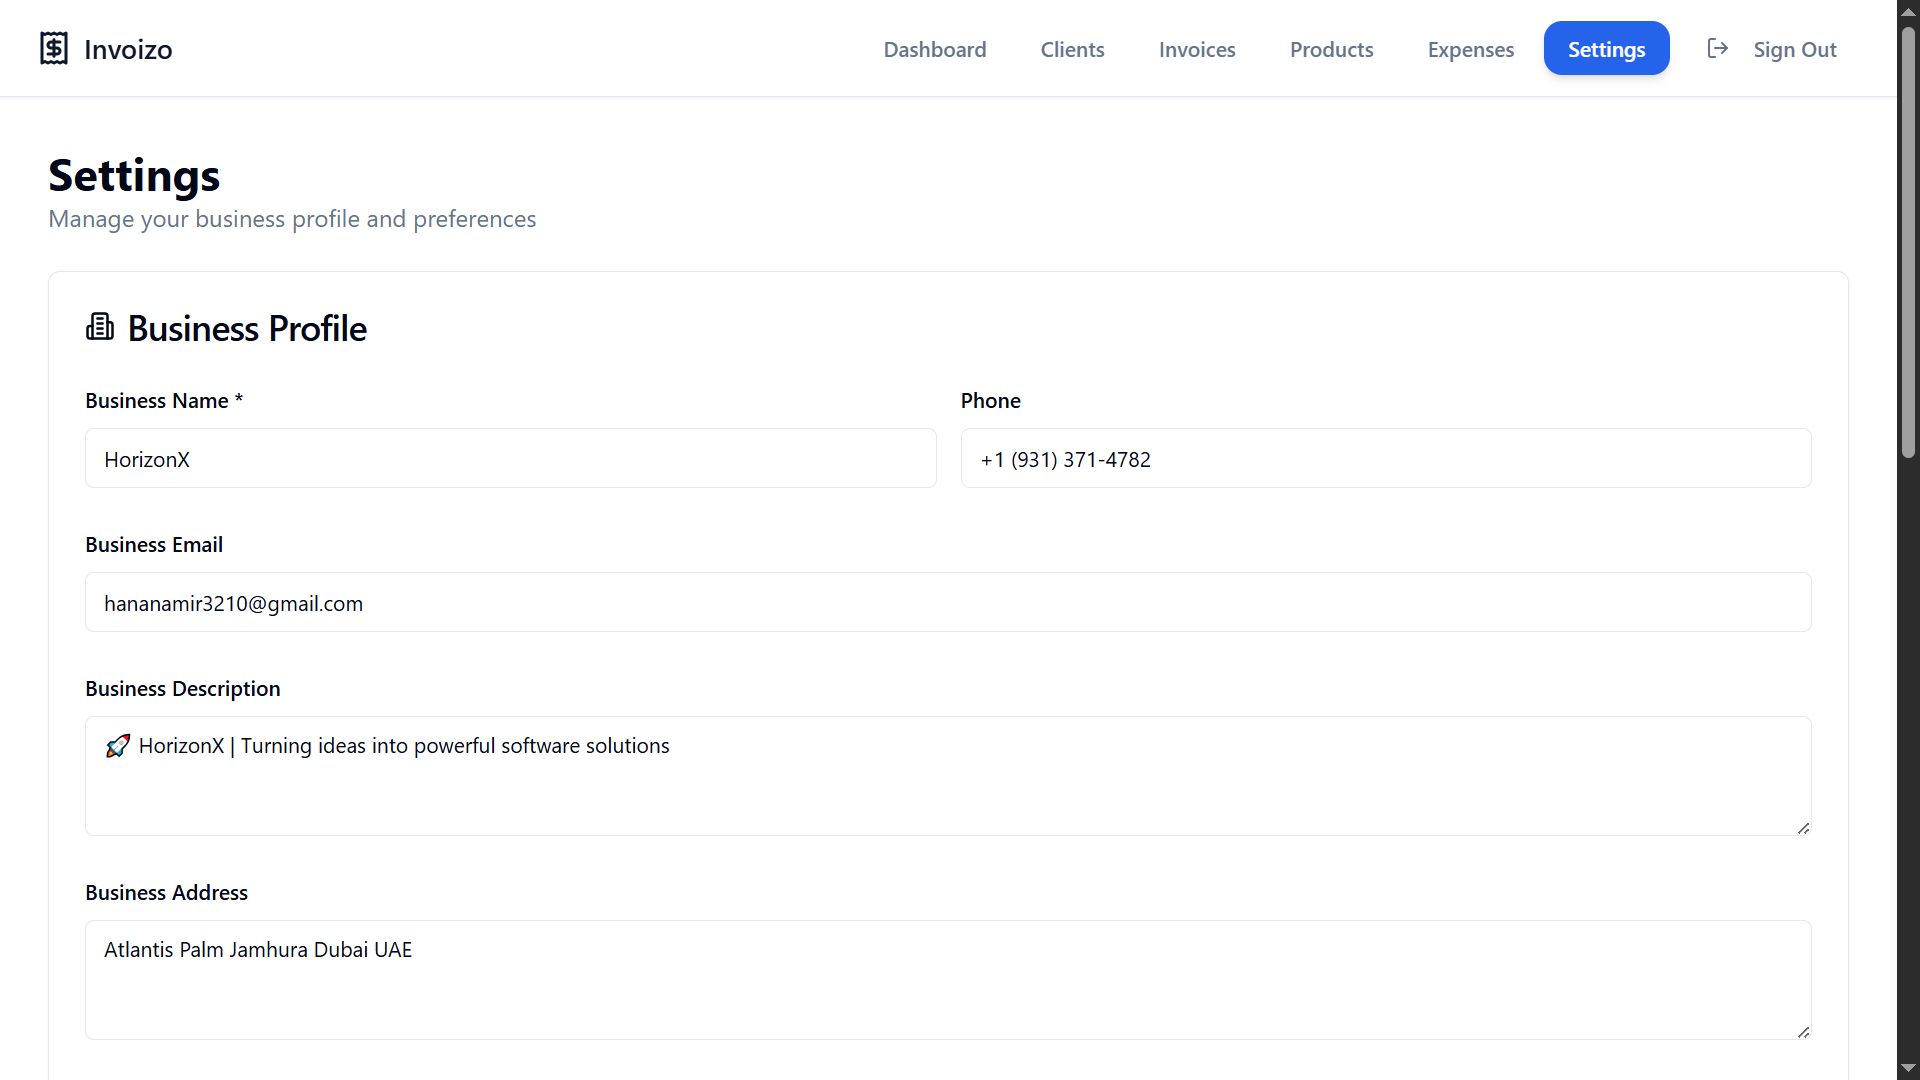
Task: Click the Invoizo receipt logo icon
Action: point(54,48)
